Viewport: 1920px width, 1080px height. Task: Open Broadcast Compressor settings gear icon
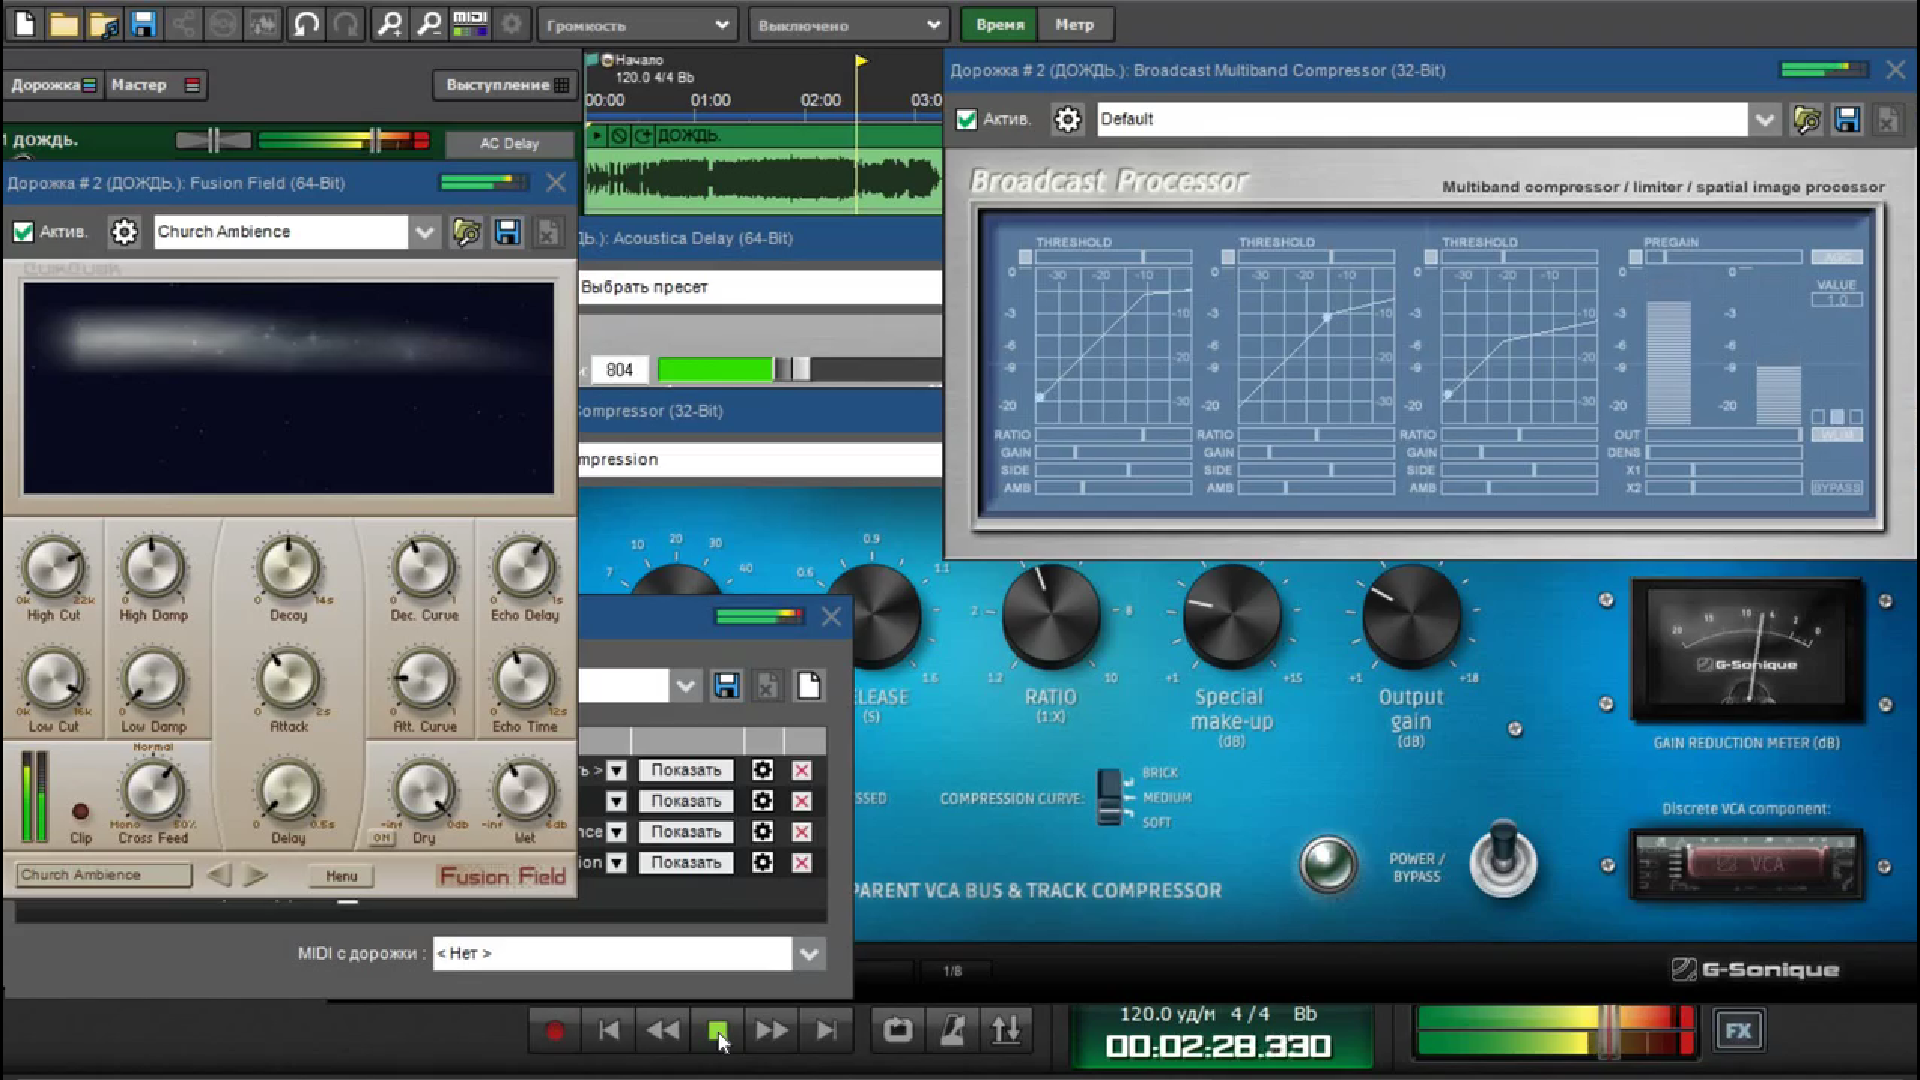(x=1068, y=119)
